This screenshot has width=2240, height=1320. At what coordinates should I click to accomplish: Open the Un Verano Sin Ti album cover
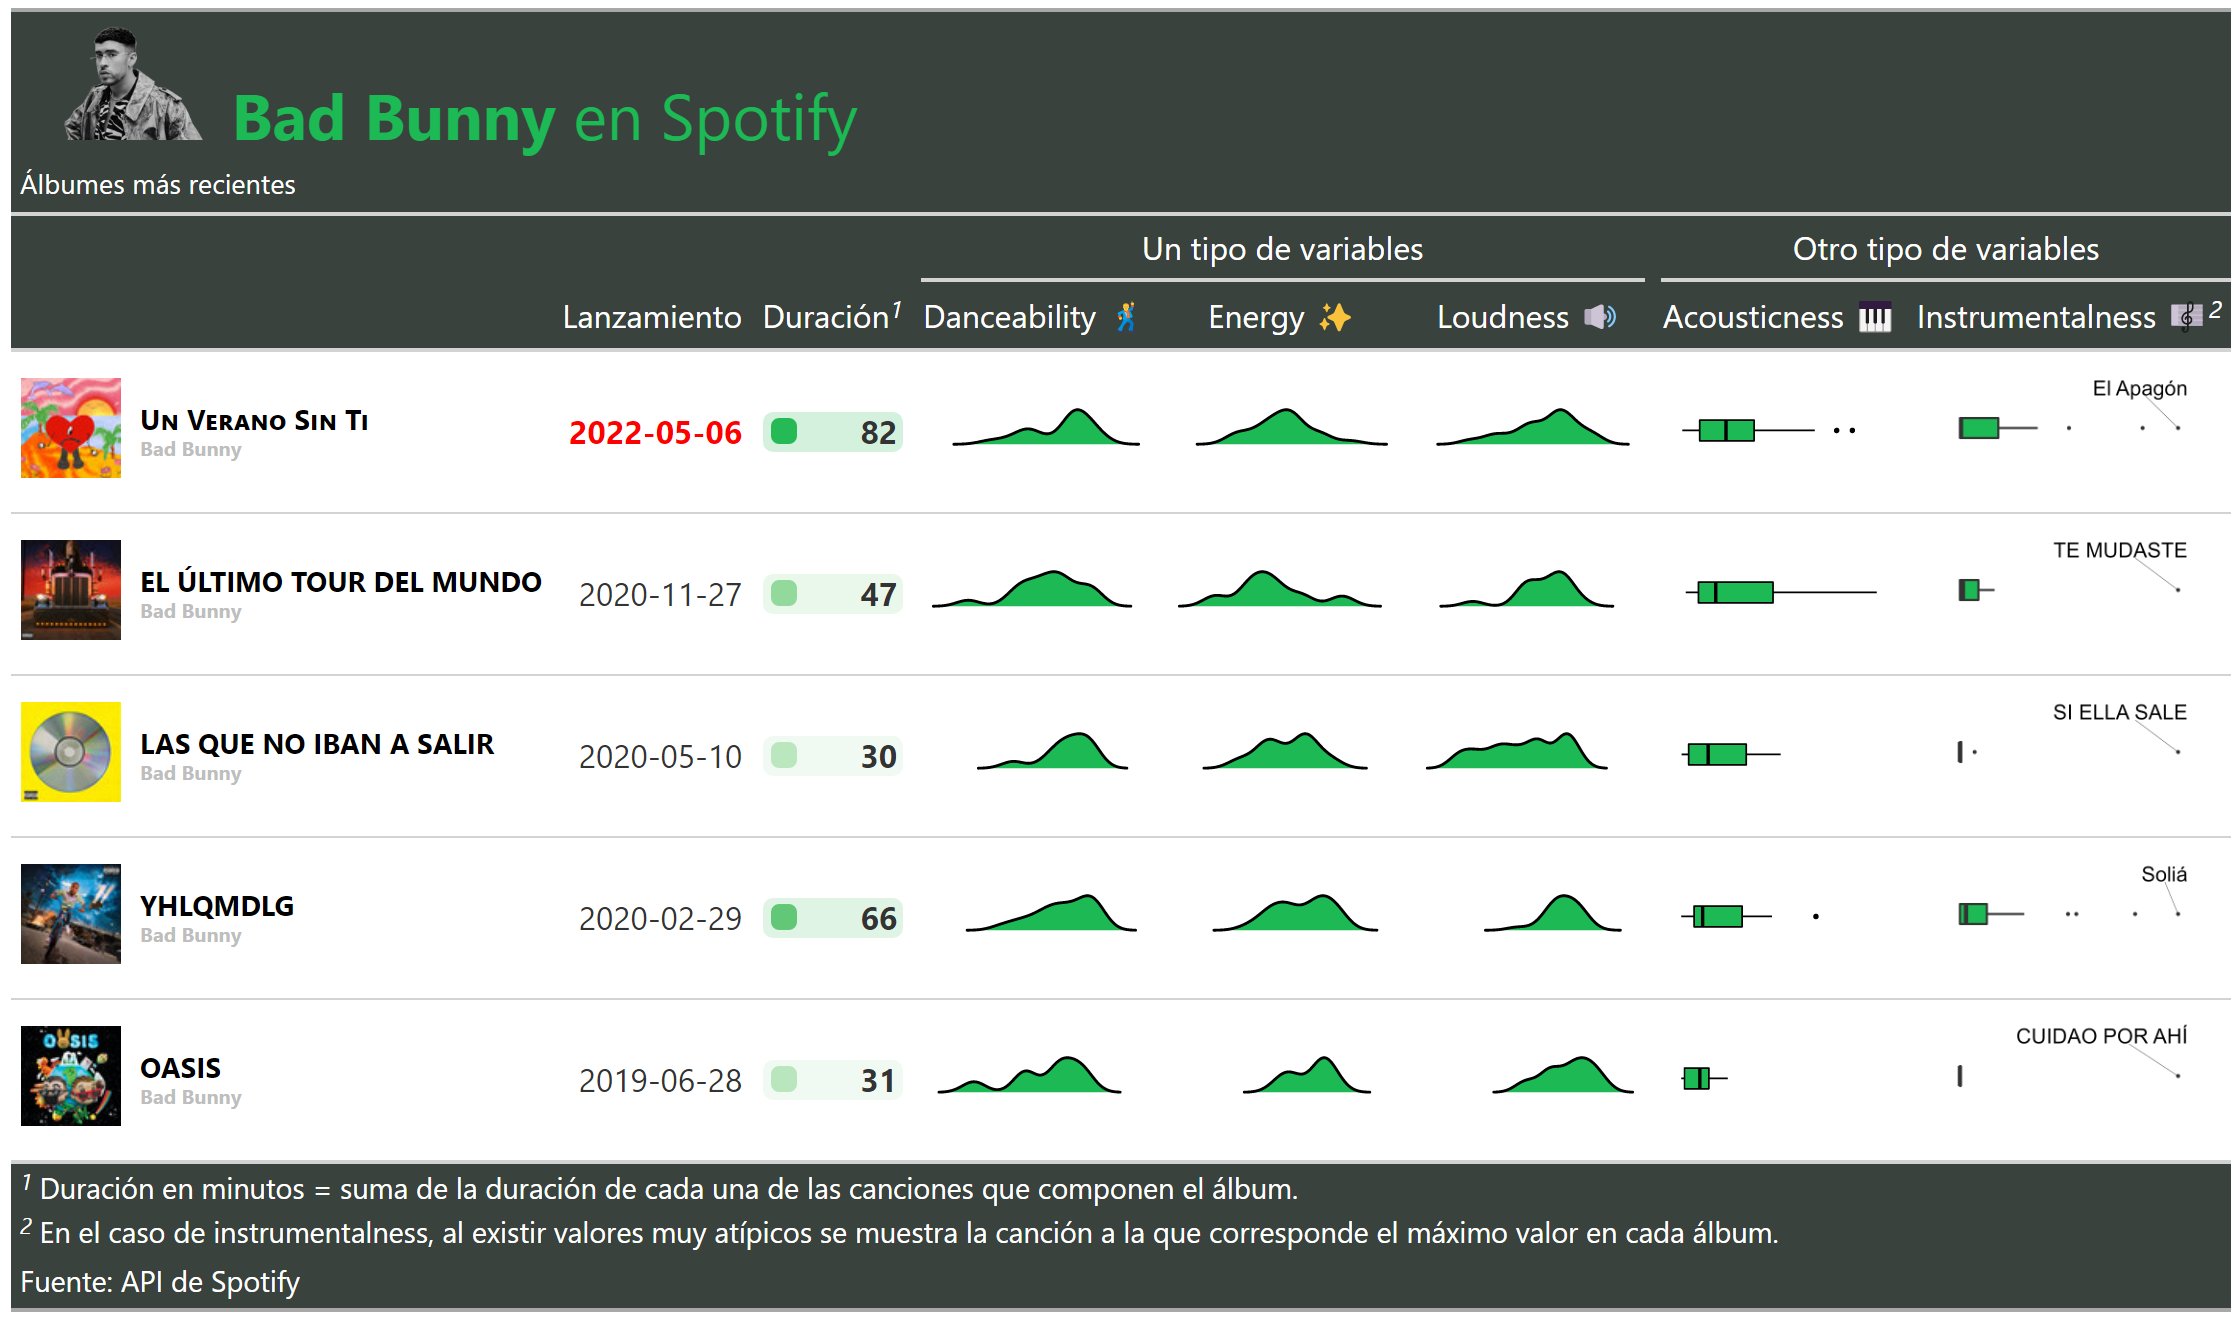pyautogui.click(x=71, y=428)
